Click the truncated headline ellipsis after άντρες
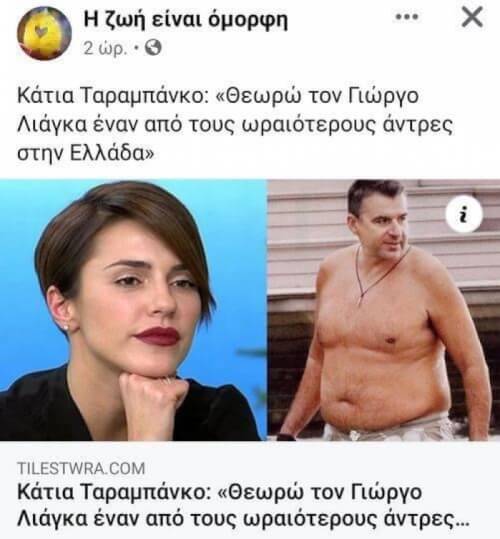500x539 pixels. pyautogui.click(x=462, y=524)
